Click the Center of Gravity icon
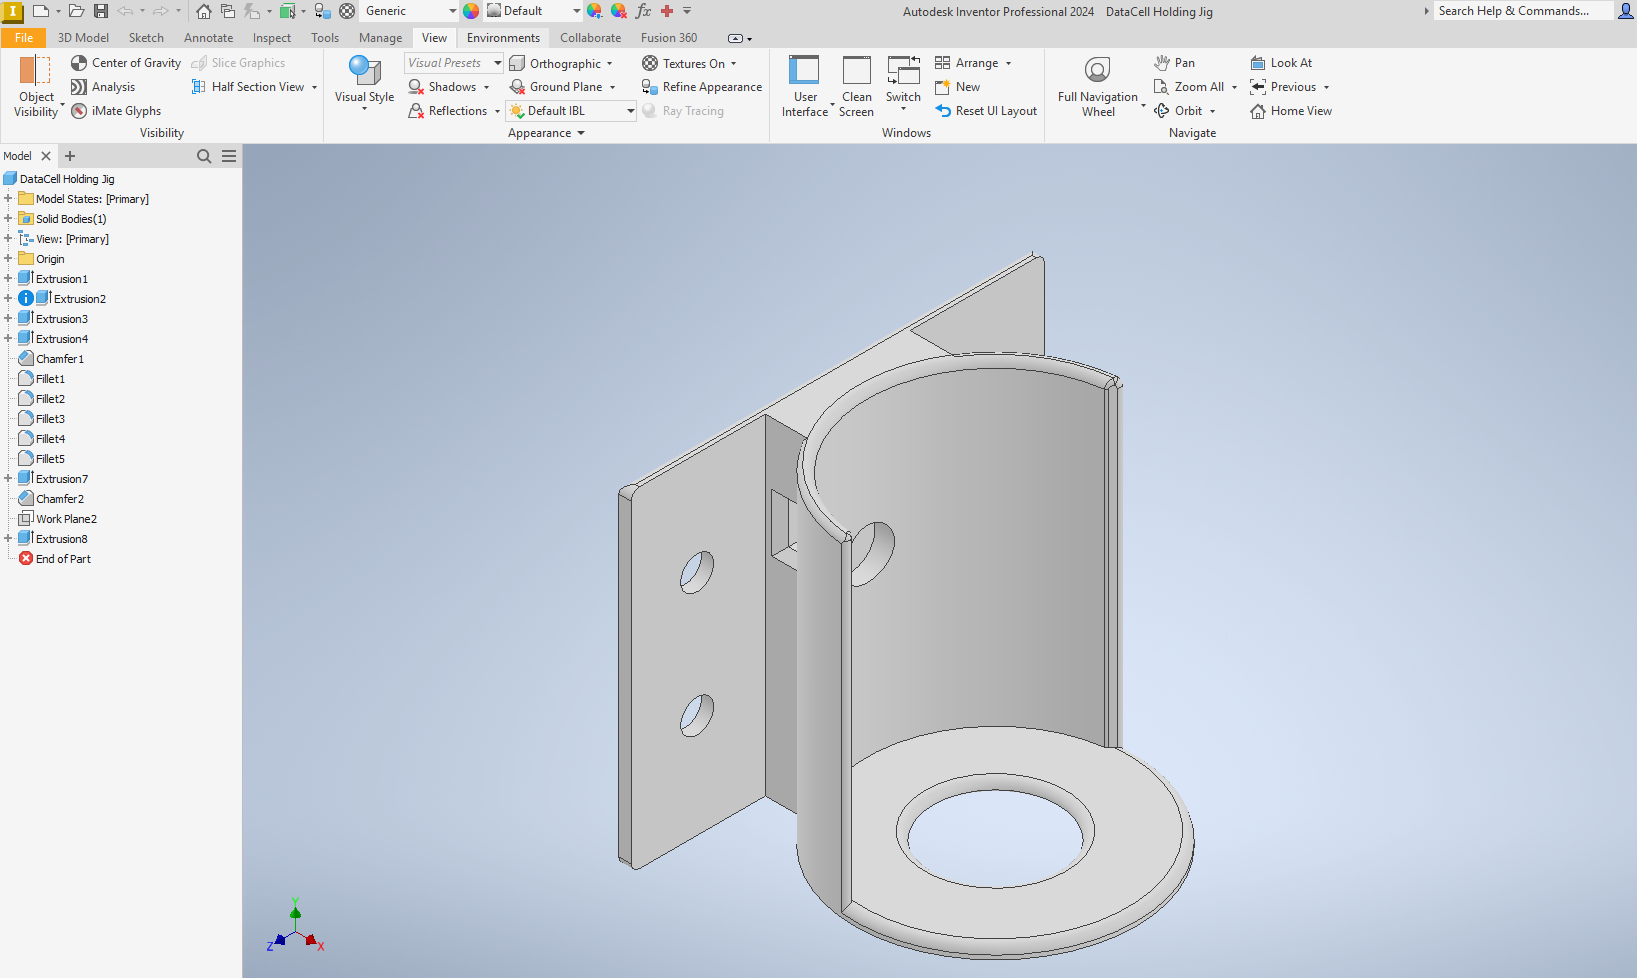 point(78,62)
